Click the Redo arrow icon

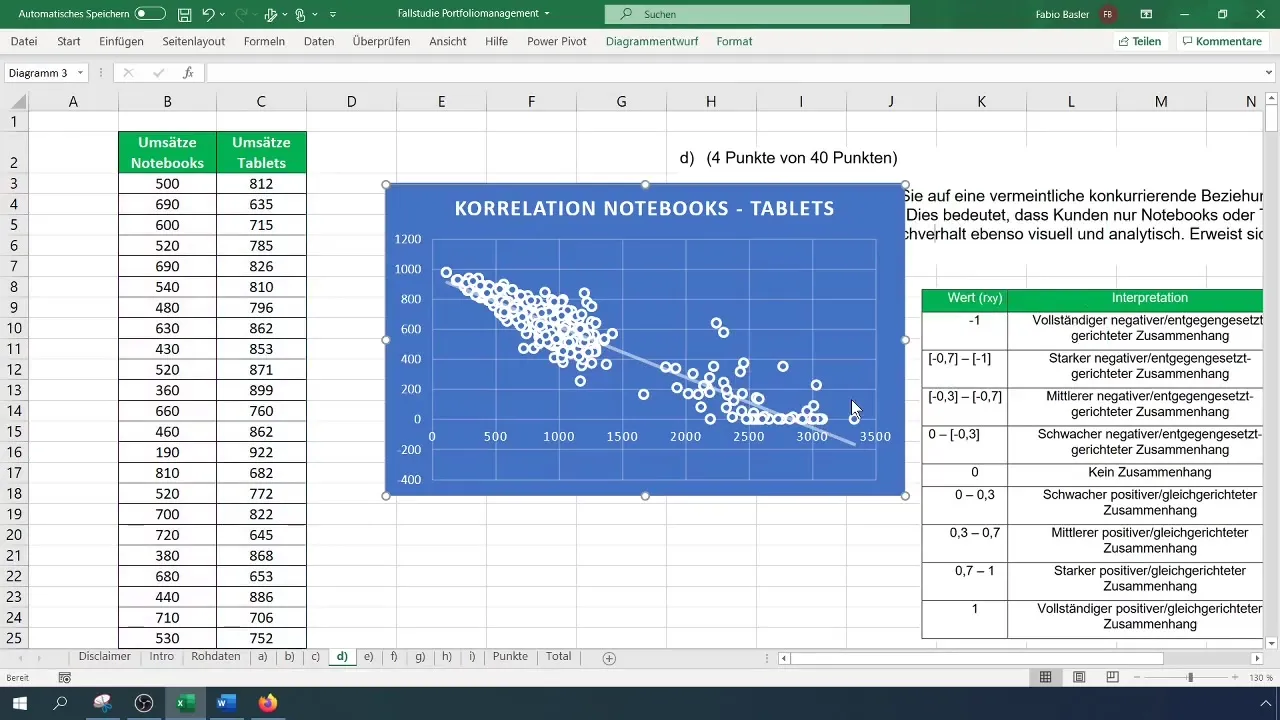[241, 15]
